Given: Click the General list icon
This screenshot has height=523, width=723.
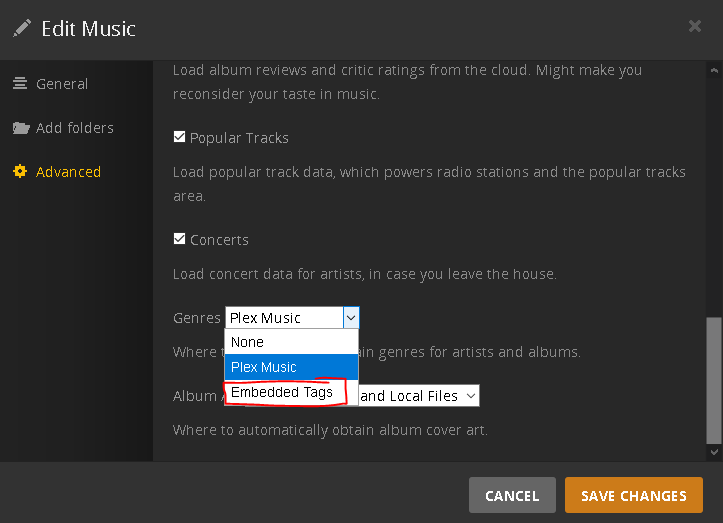Looking at the screenshot, I should click(x=20, y=84).
